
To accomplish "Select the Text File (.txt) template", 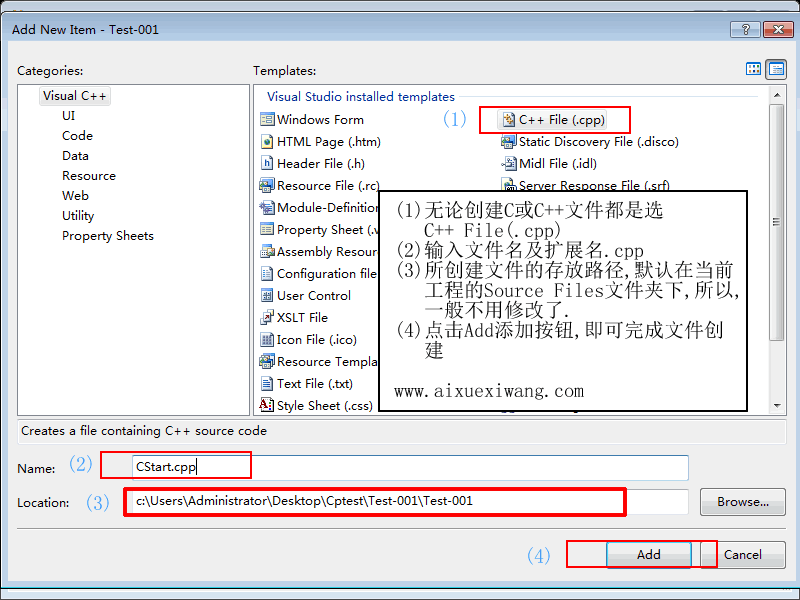I will click(x=314, y=384).
